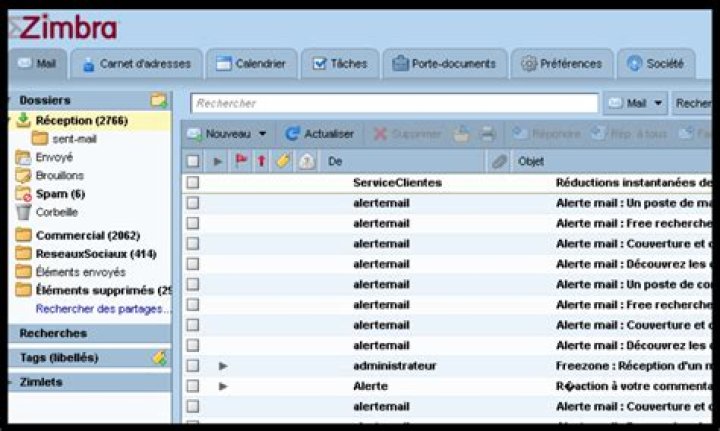720x431 pixels.
Task: Click the new tag icon beside Tags
Action: click(x=159, y=358)
